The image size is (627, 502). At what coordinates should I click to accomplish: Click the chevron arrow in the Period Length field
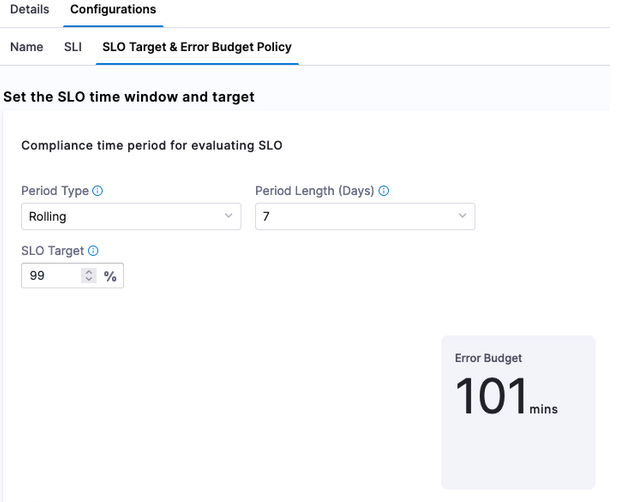[462, 216]
